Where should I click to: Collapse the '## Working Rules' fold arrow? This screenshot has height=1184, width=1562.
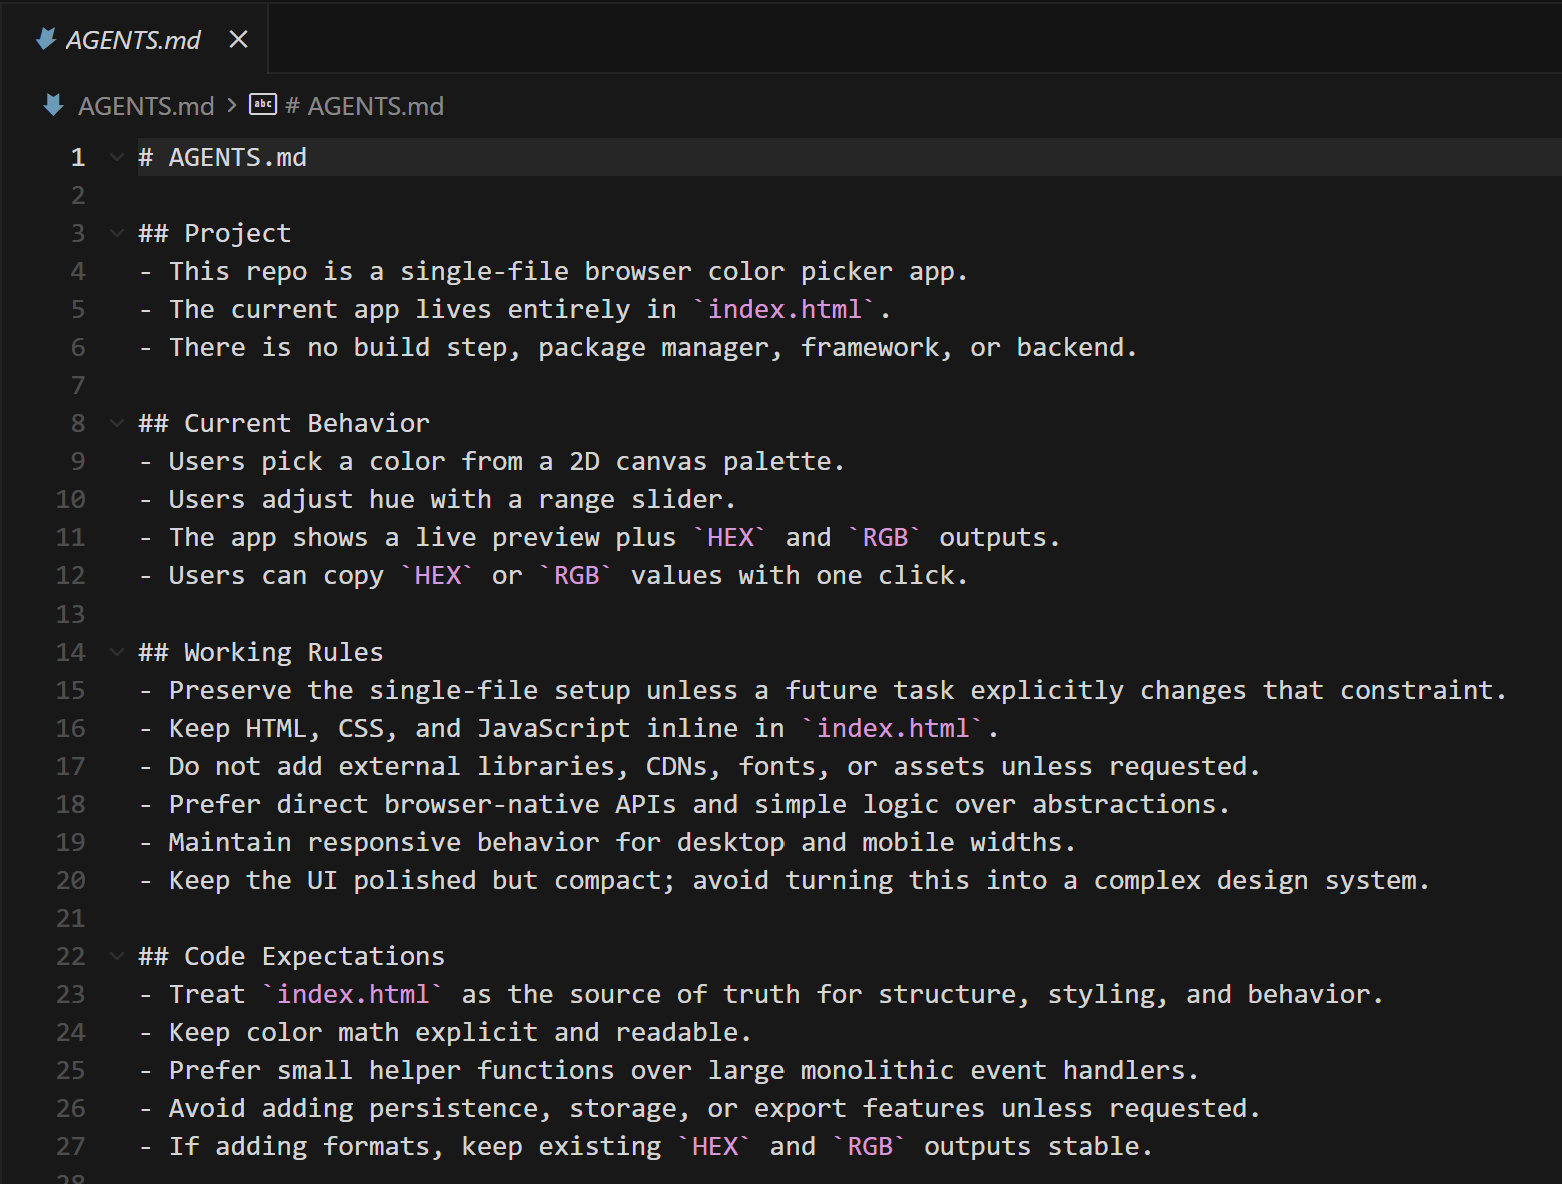[x=117, y=652]
